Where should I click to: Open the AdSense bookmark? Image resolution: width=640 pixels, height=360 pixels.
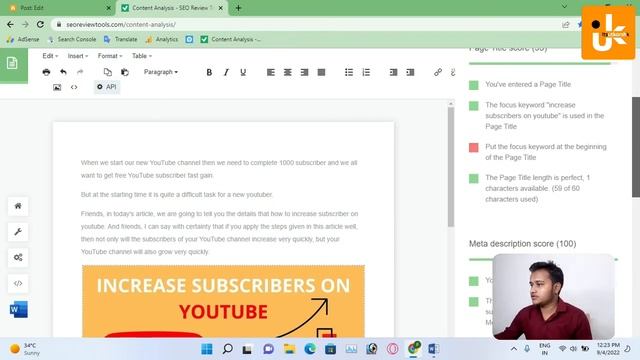tap(23, 39)
